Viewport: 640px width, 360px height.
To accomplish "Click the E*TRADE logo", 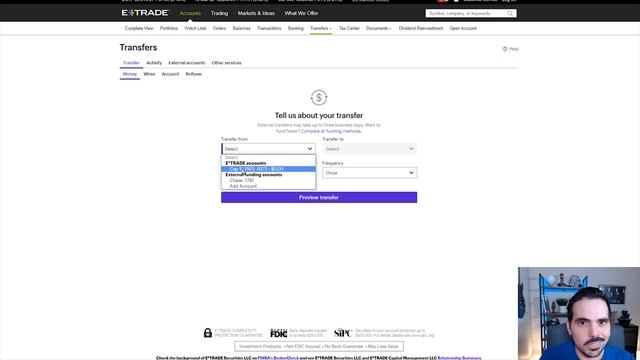I will click(144, 13).
